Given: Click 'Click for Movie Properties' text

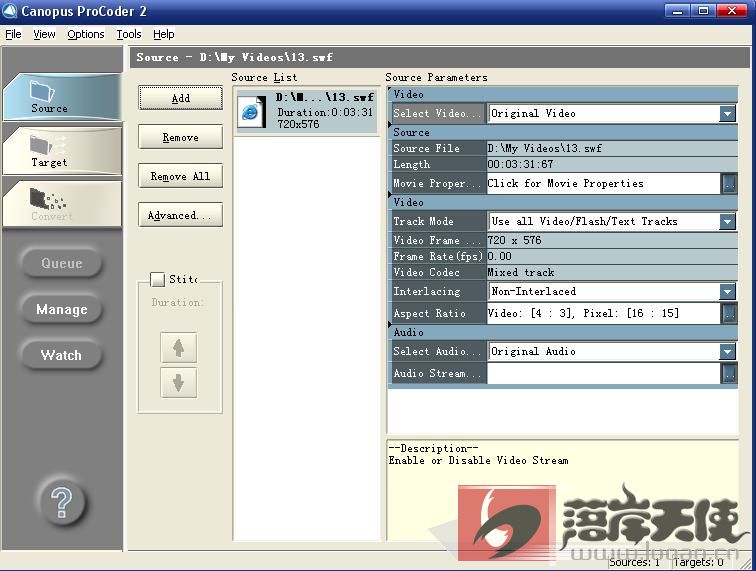Looking at the screenshot, I should tap(566, 183).
